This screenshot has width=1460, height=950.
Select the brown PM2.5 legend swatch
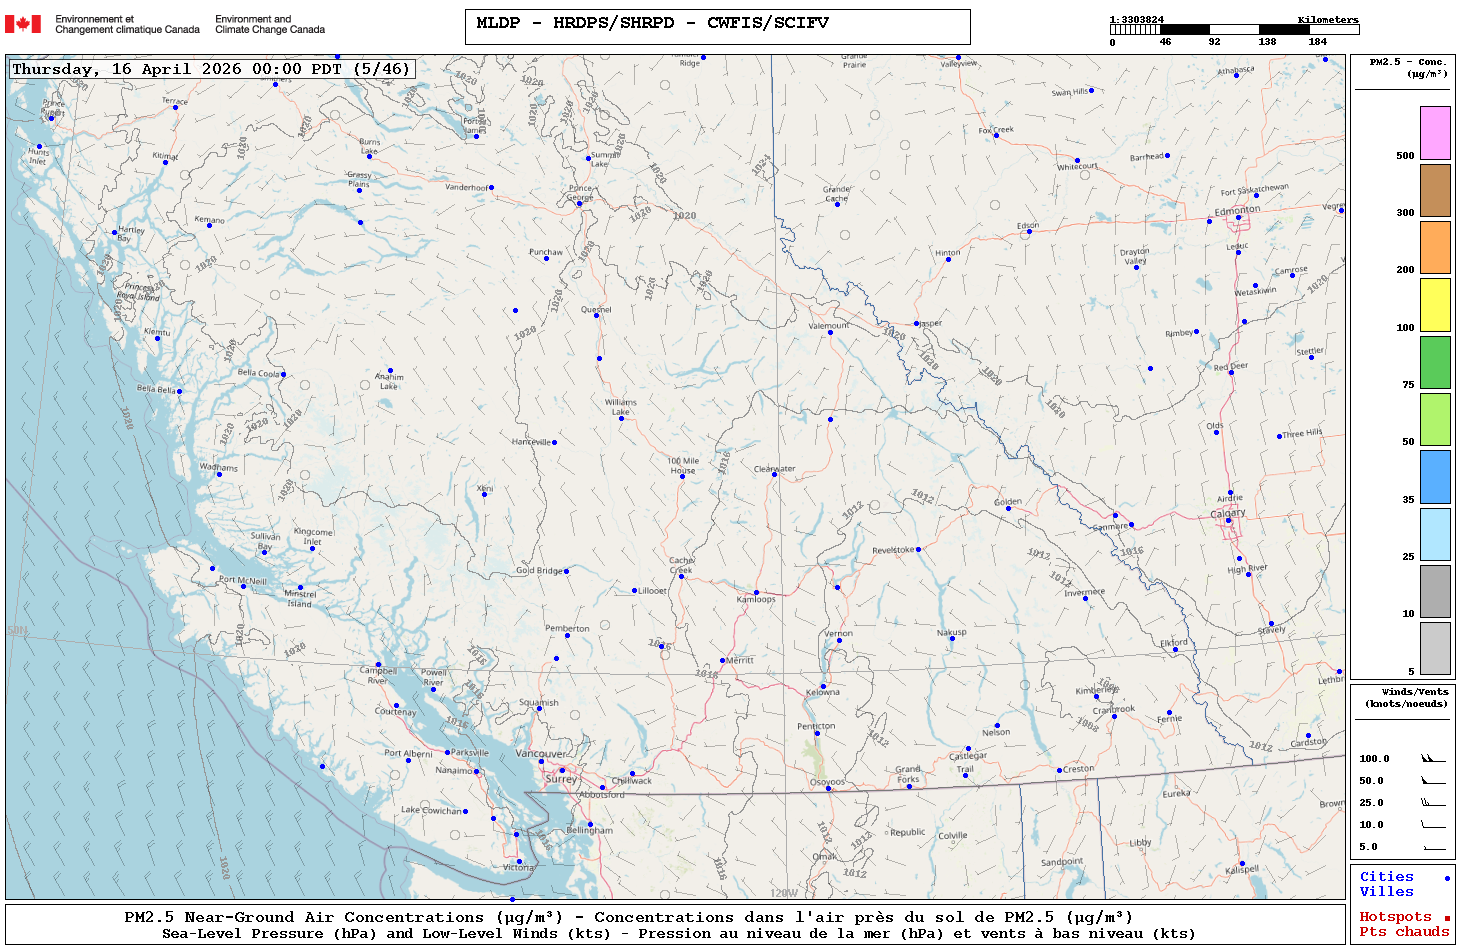pyautogui.click(x=1435, y=190)
